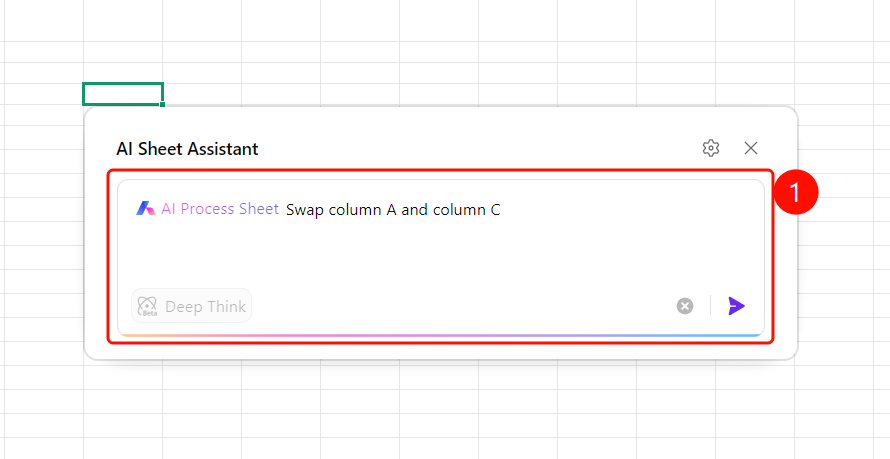
Task: Send the prompt with the purple arrow
Action: click(736, 306)
